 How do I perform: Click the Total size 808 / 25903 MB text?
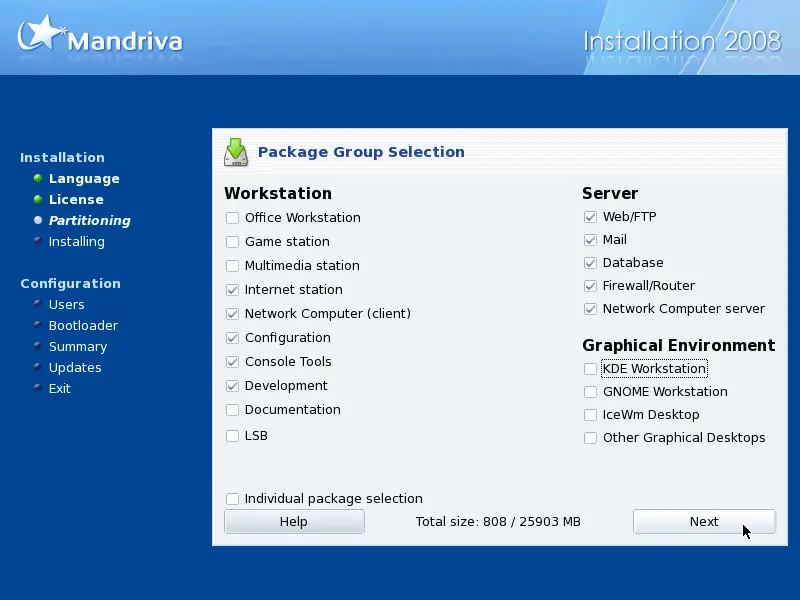pos(498,521)
